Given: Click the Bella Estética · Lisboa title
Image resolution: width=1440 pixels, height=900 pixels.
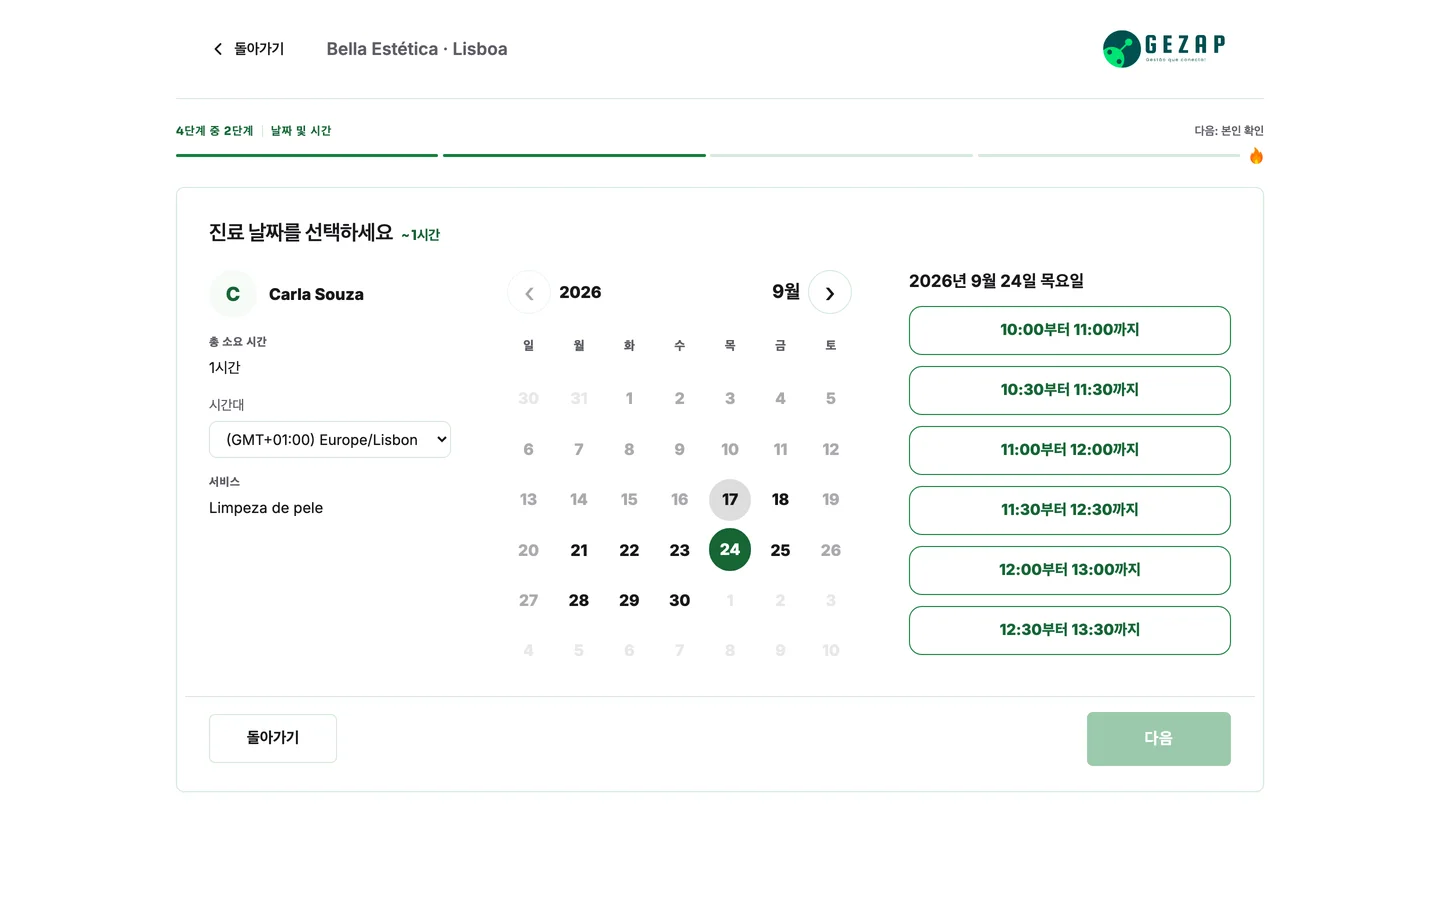Looking at the screenshot, I should 417,49.
